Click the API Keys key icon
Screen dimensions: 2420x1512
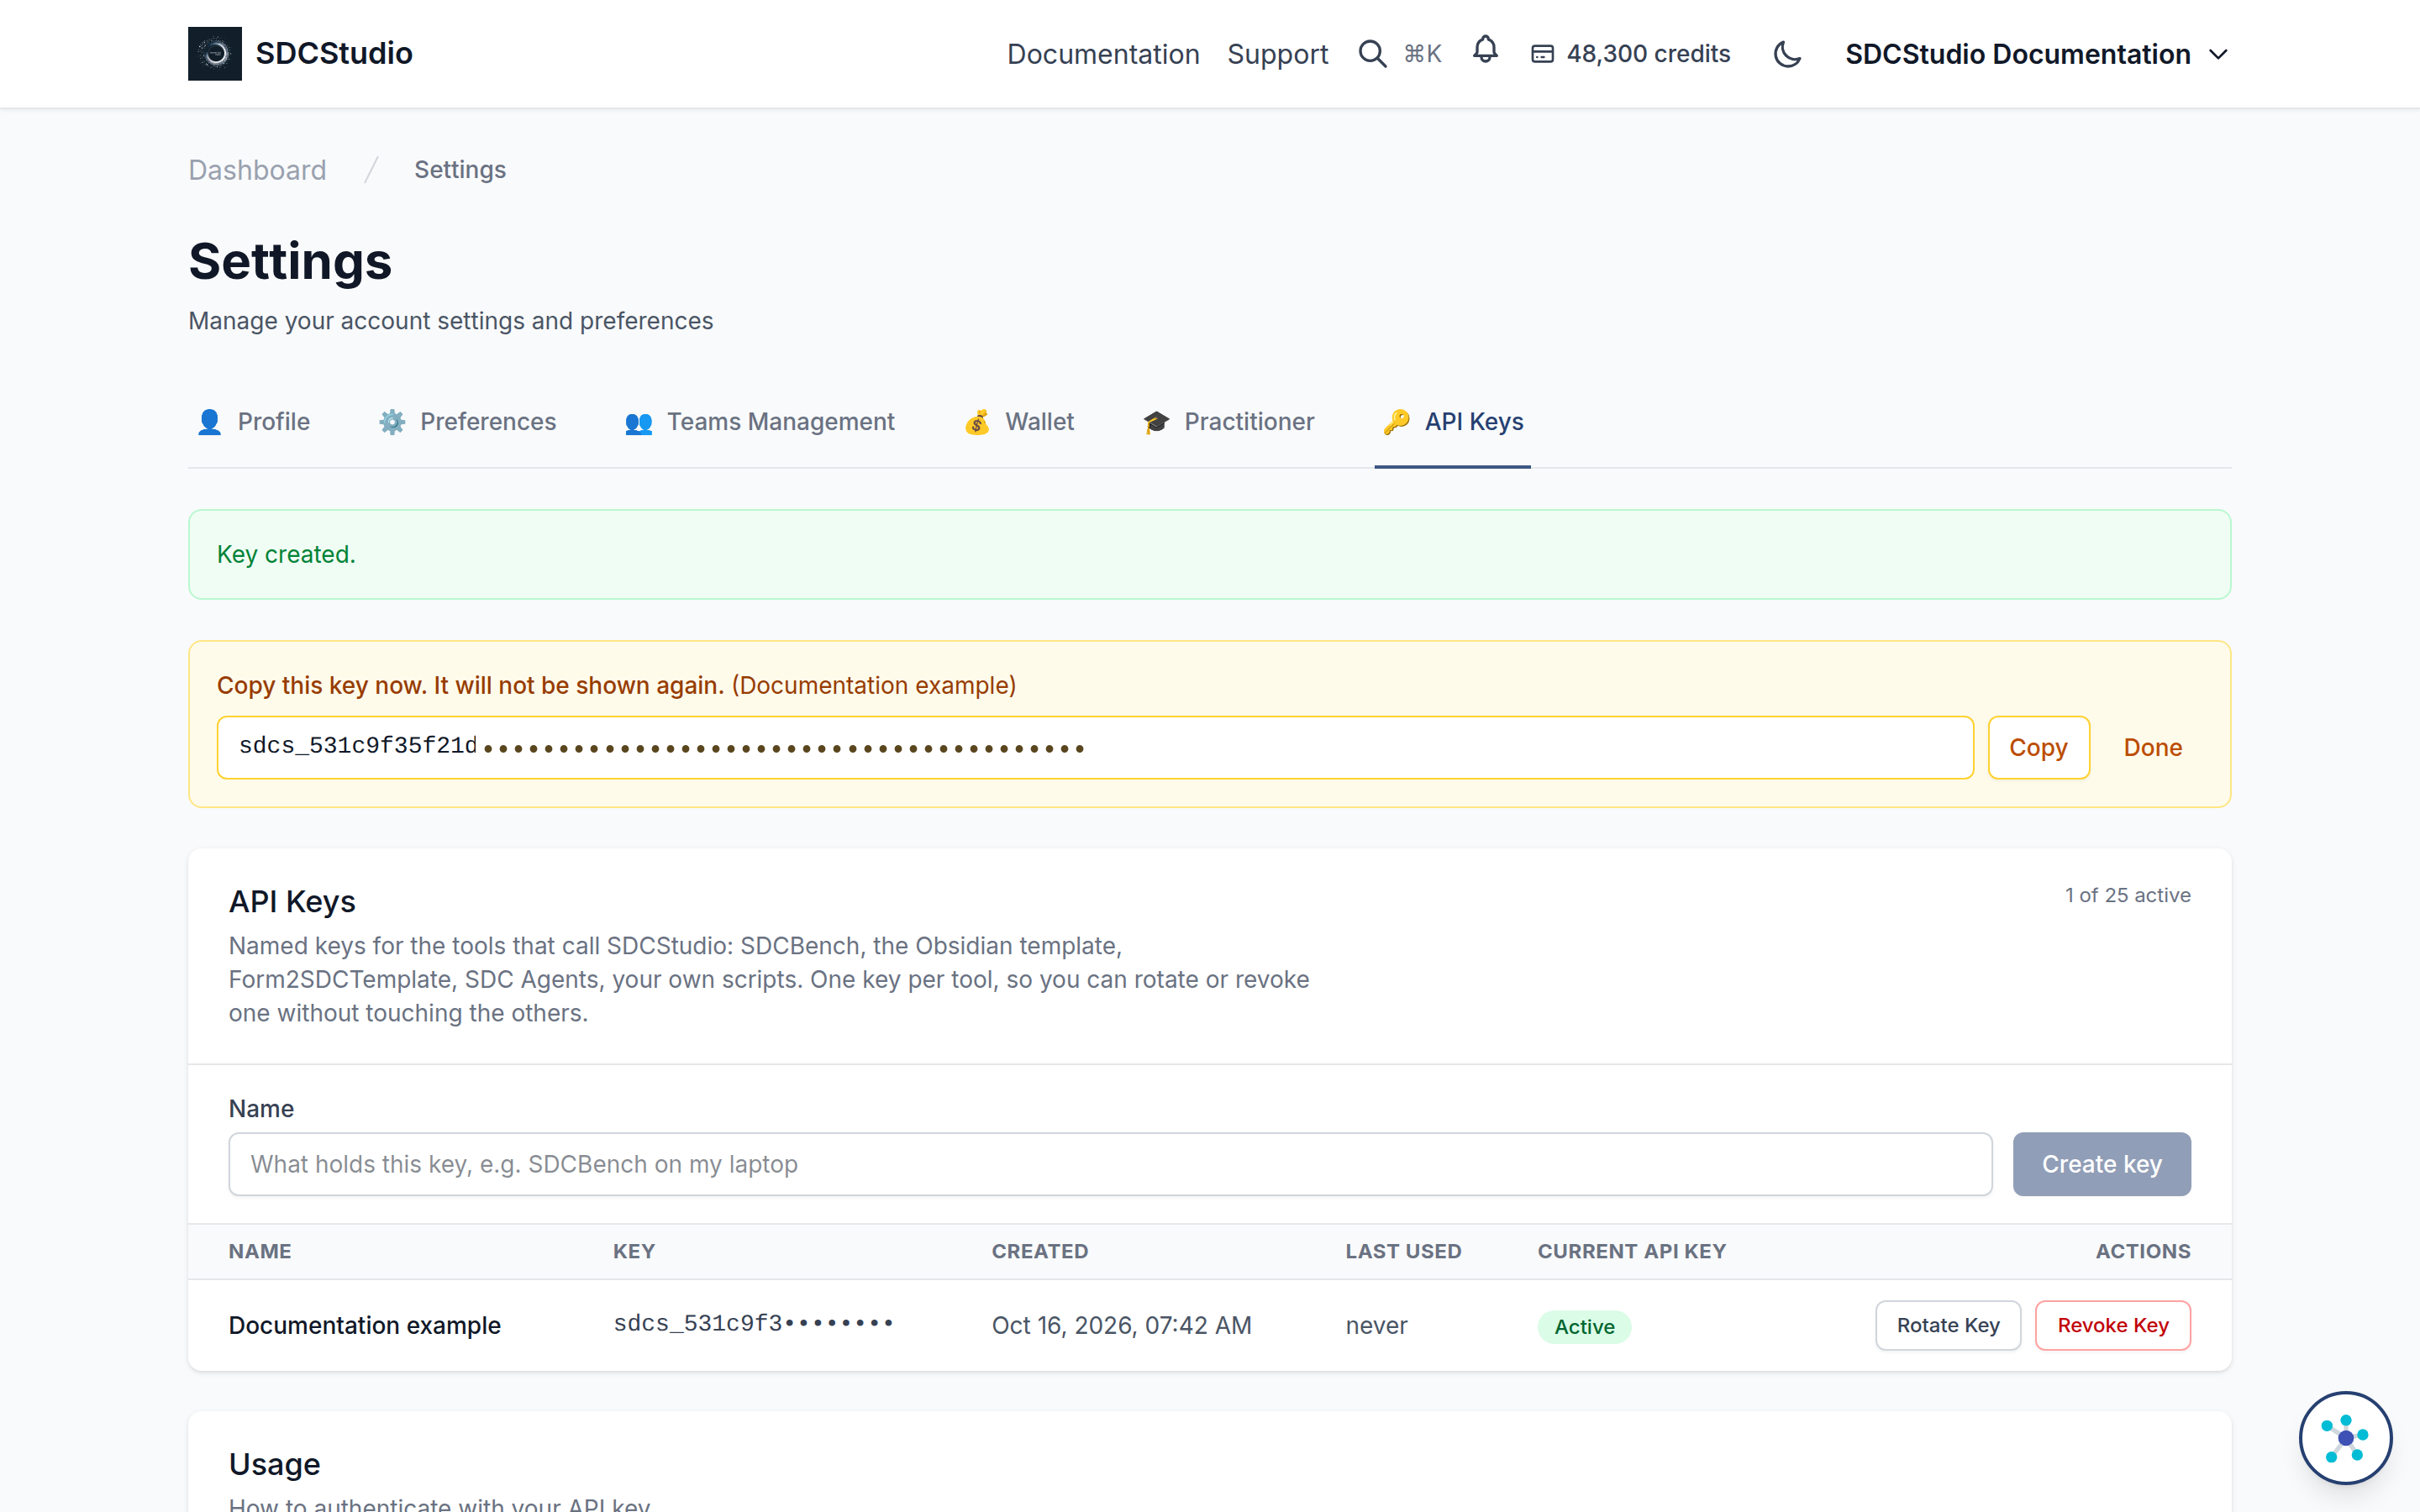[x=1396, y=422]
